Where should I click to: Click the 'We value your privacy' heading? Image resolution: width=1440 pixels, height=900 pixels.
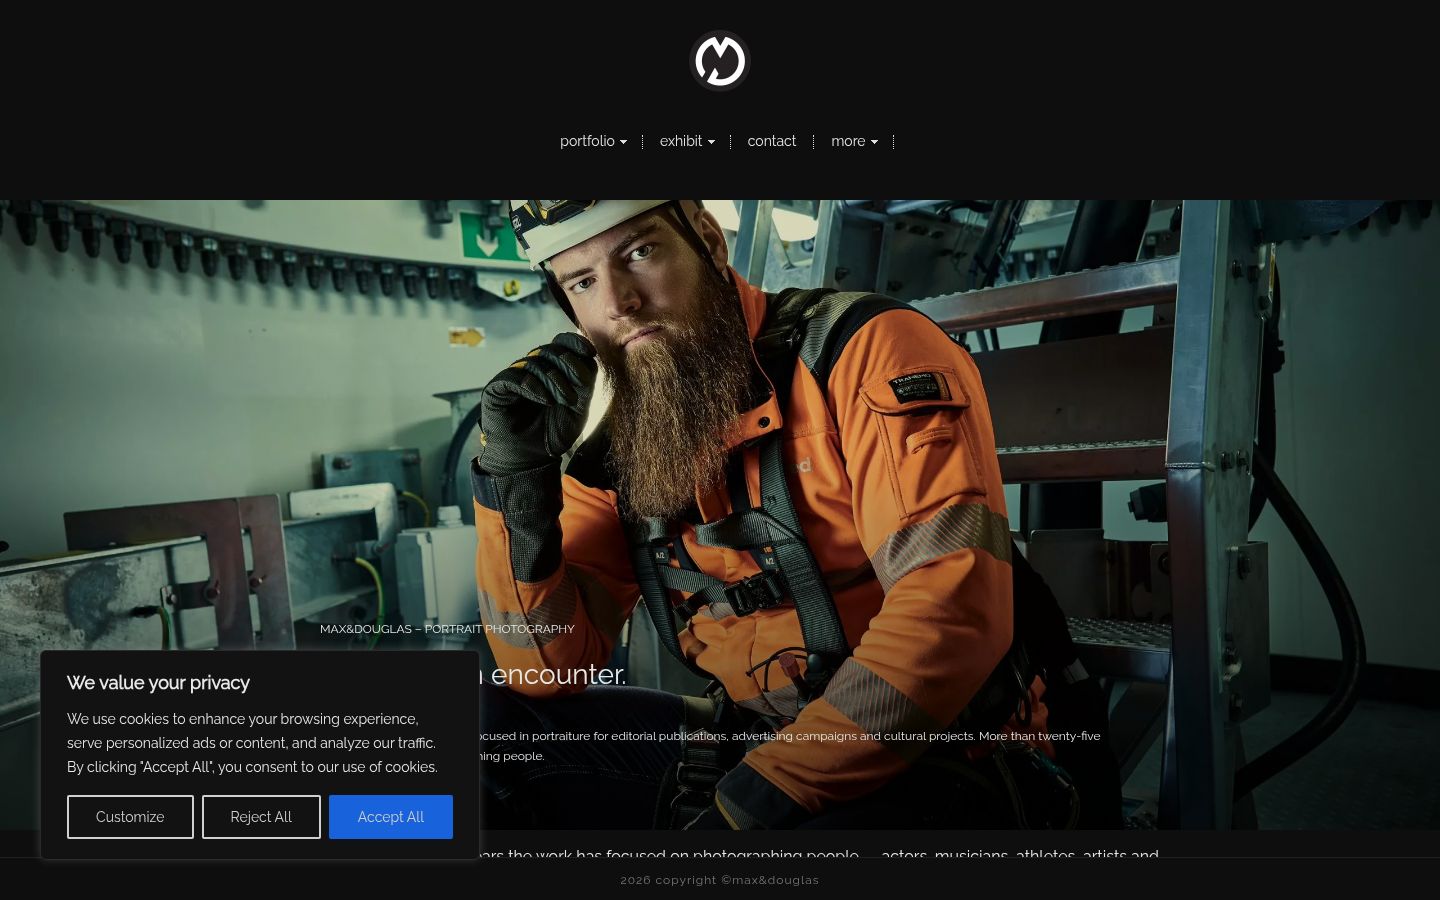158,683
